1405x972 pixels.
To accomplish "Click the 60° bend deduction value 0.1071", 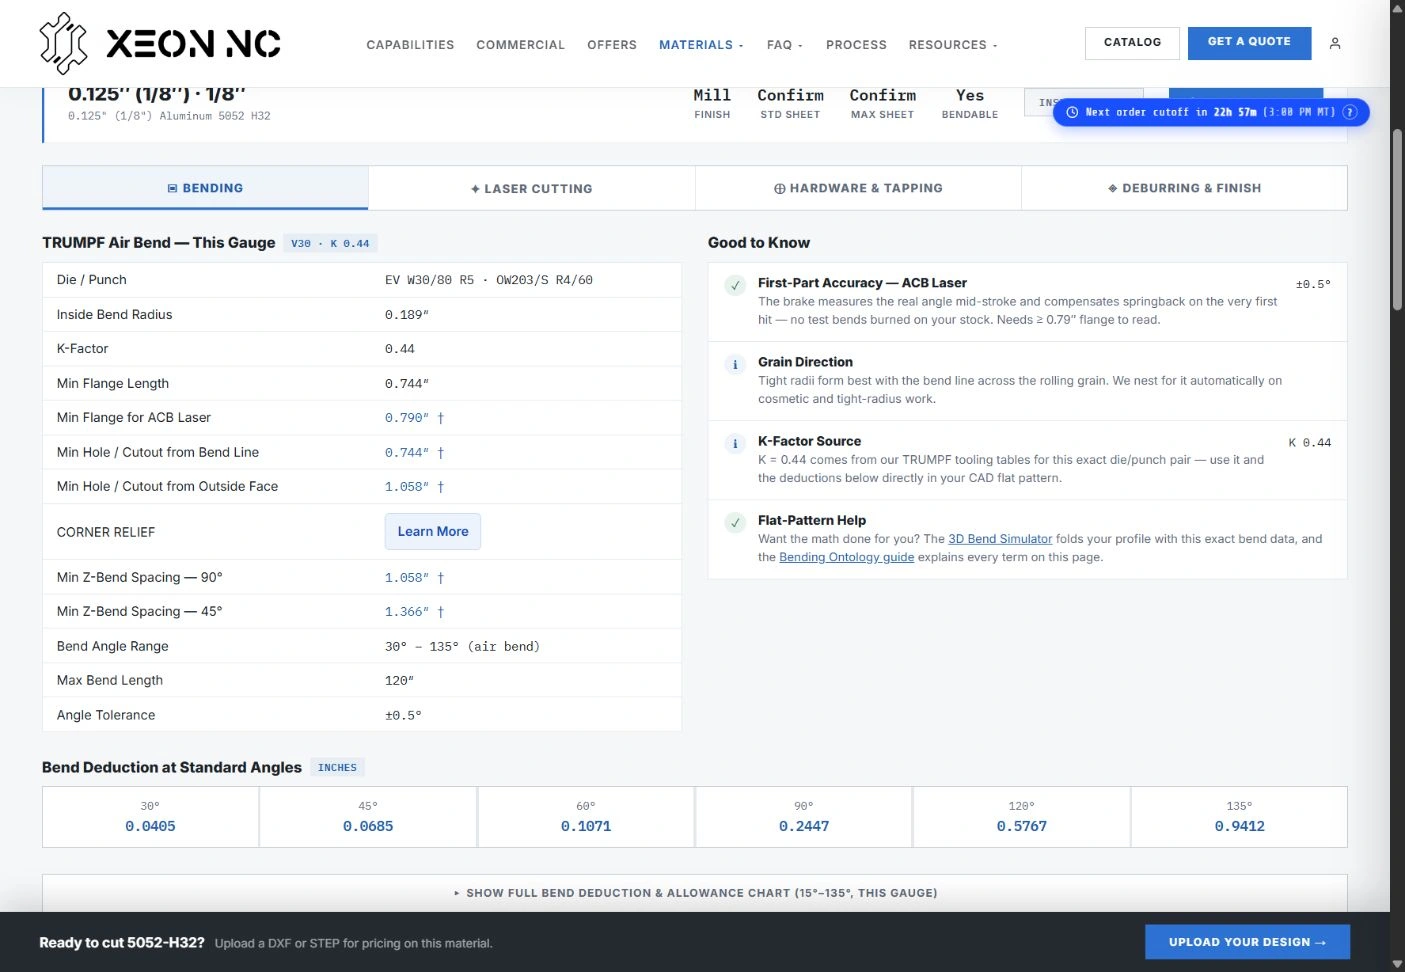I will (586, 827).
